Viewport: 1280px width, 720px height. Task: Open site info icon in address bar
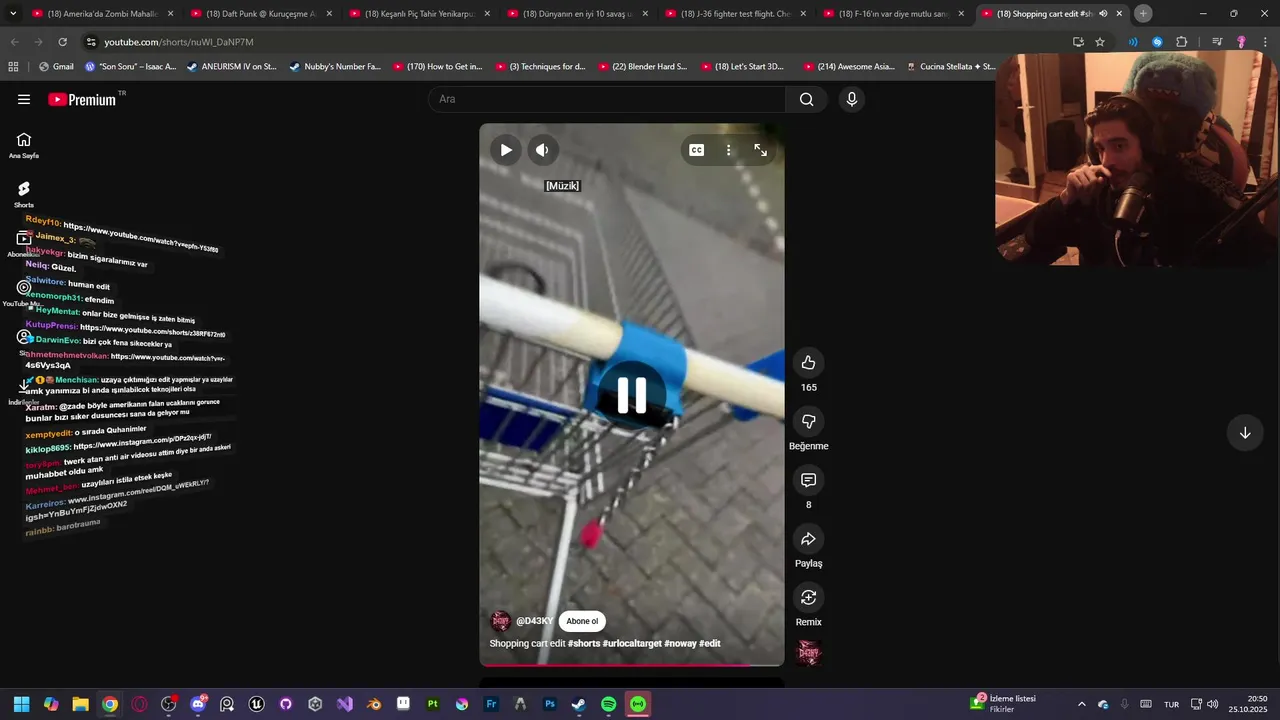point(91,42)
